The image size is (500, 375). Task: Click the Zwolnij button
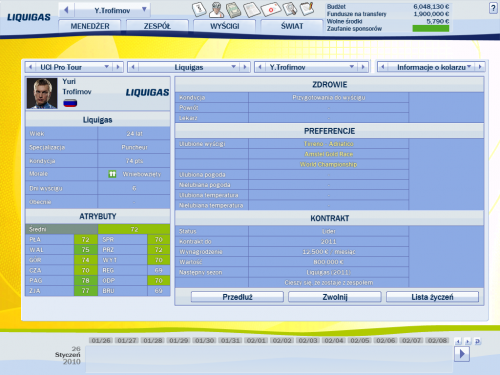pos(335,297)
